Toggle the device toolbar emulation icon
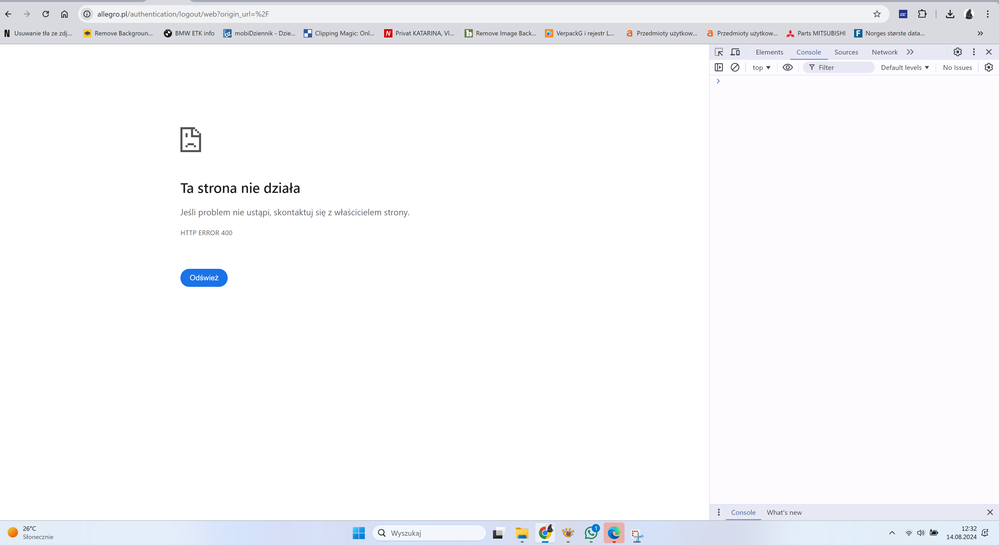Image resolution: width=999 pixels, height=545 pixels. (x=735, y=52)
